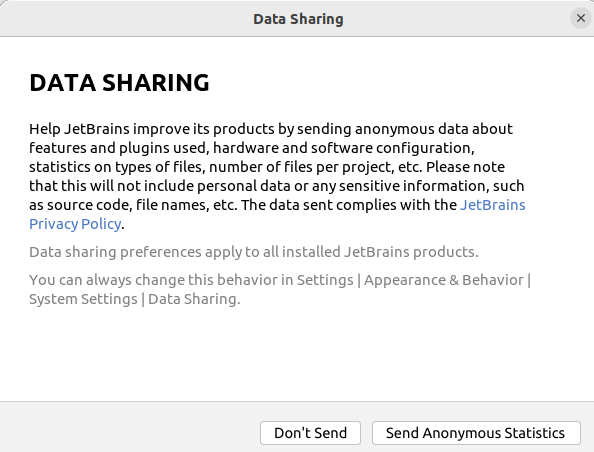Choose Send Anonymous Statistics
This screenshot has width=594, height=452.
click(476, 433)
